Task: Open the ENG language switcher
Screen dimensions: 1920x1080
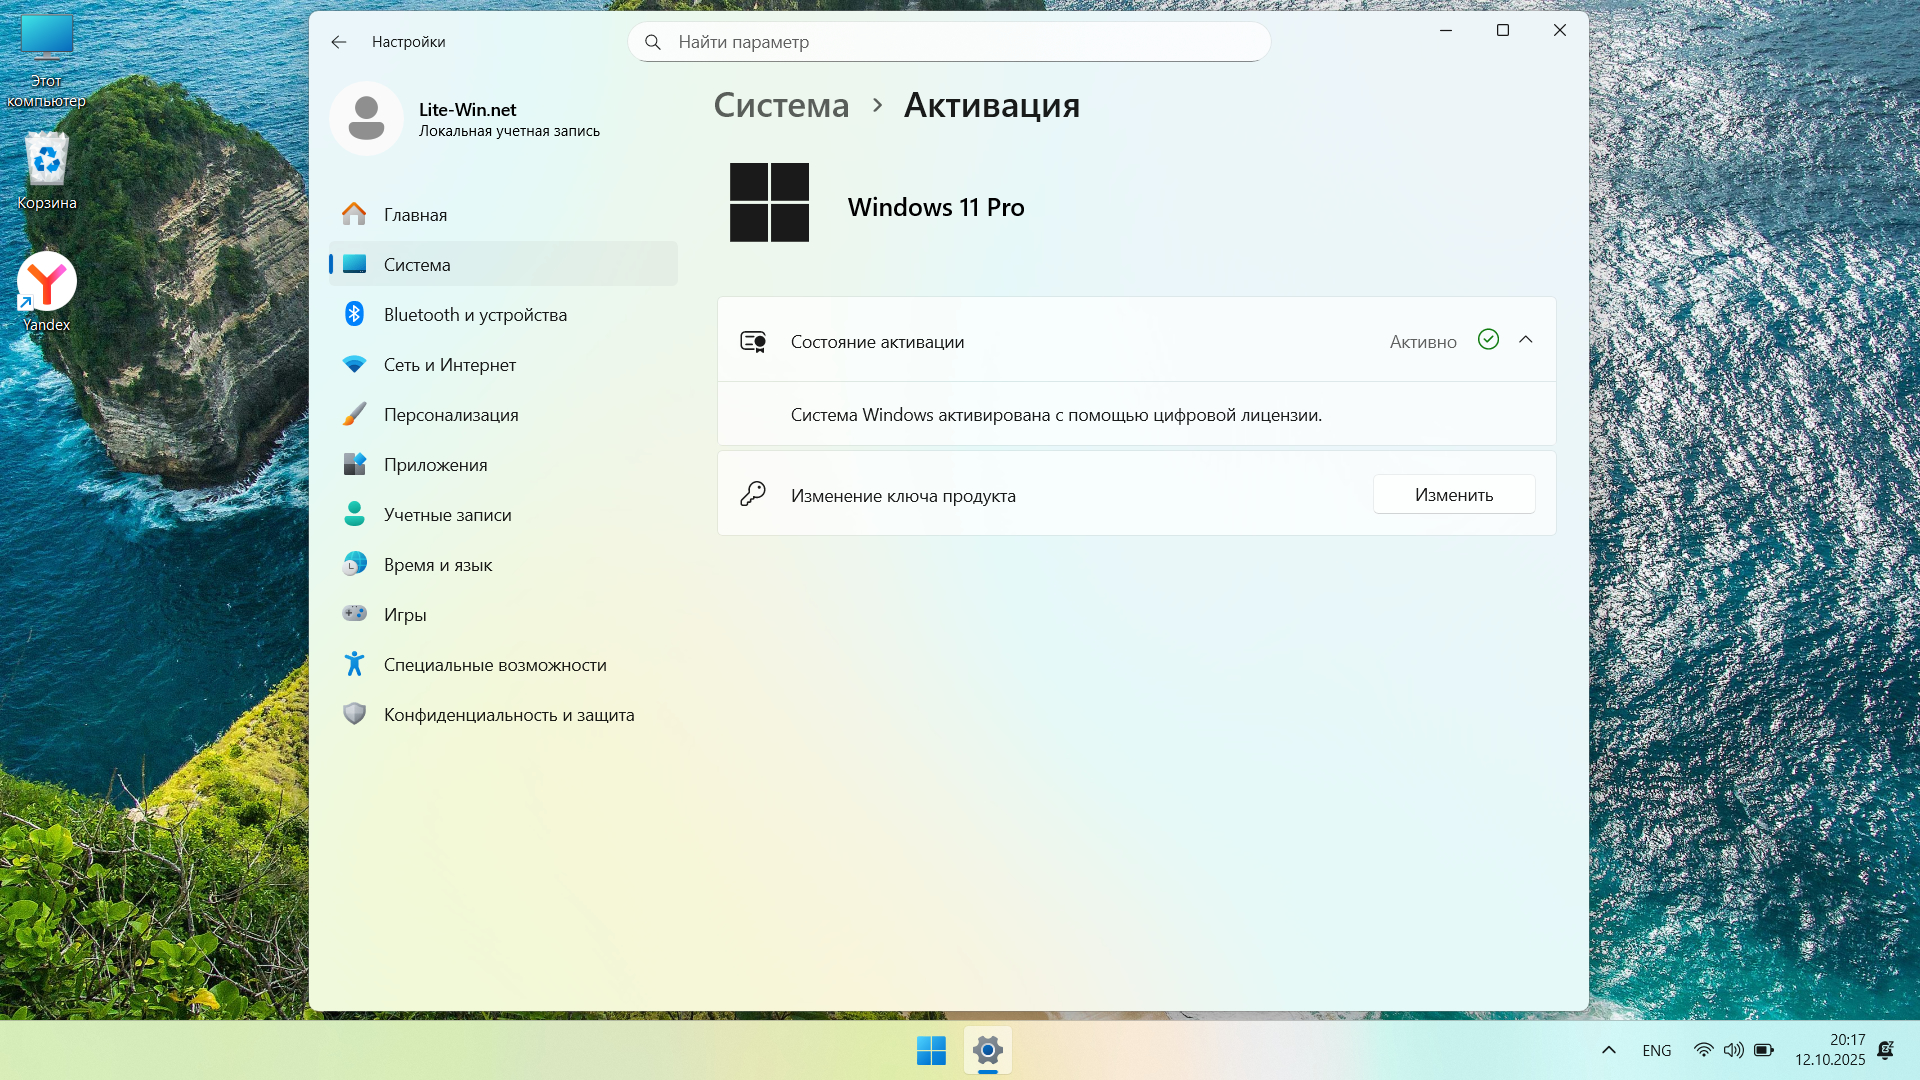Action: (x=1656, y=1050)
